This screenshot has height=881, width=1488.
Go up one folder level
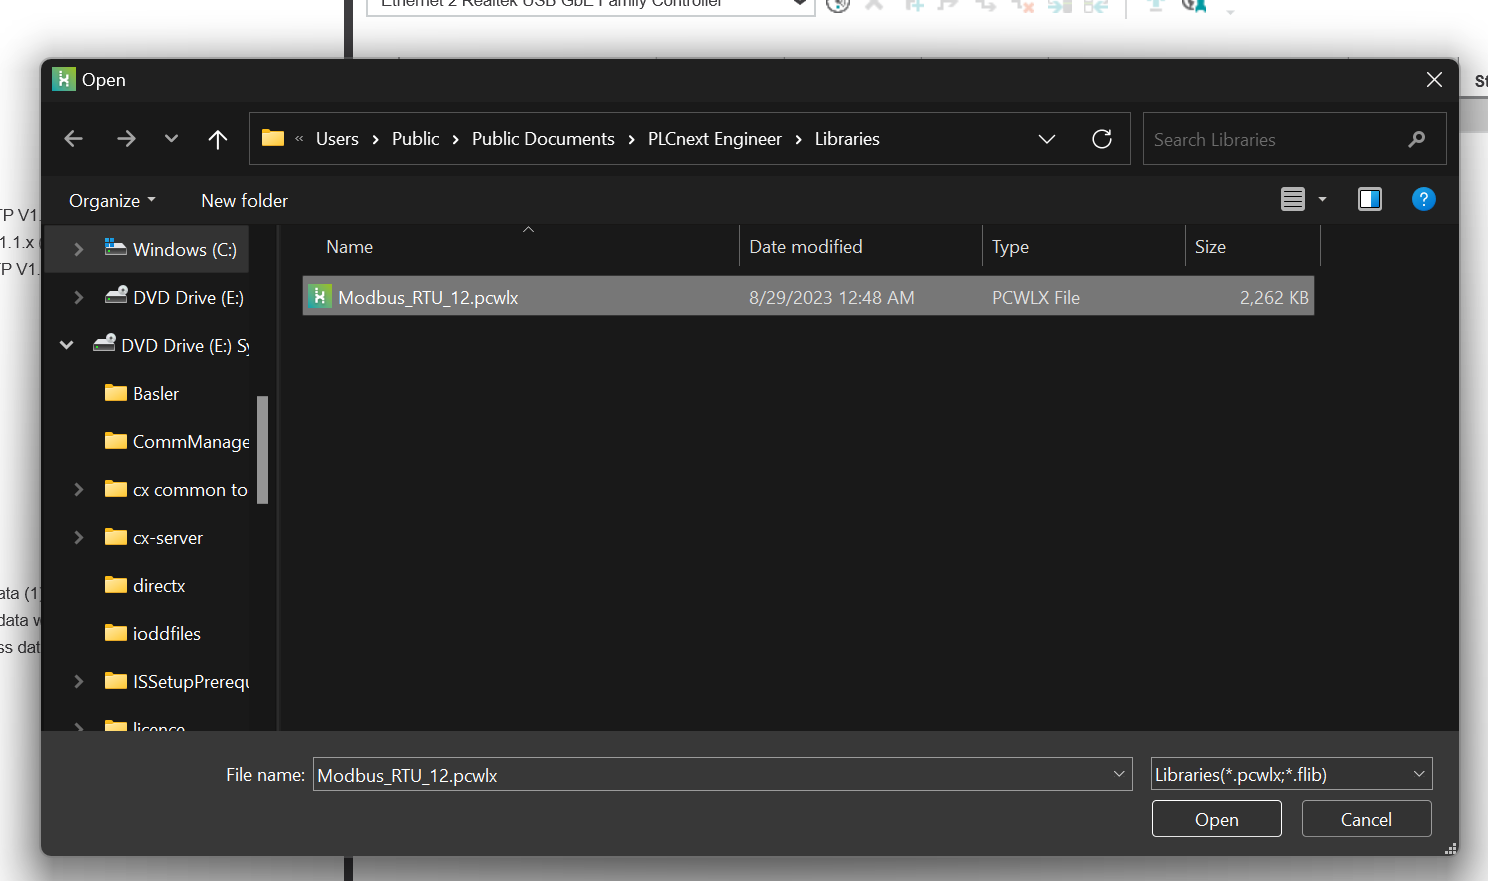tap(217, 139)
